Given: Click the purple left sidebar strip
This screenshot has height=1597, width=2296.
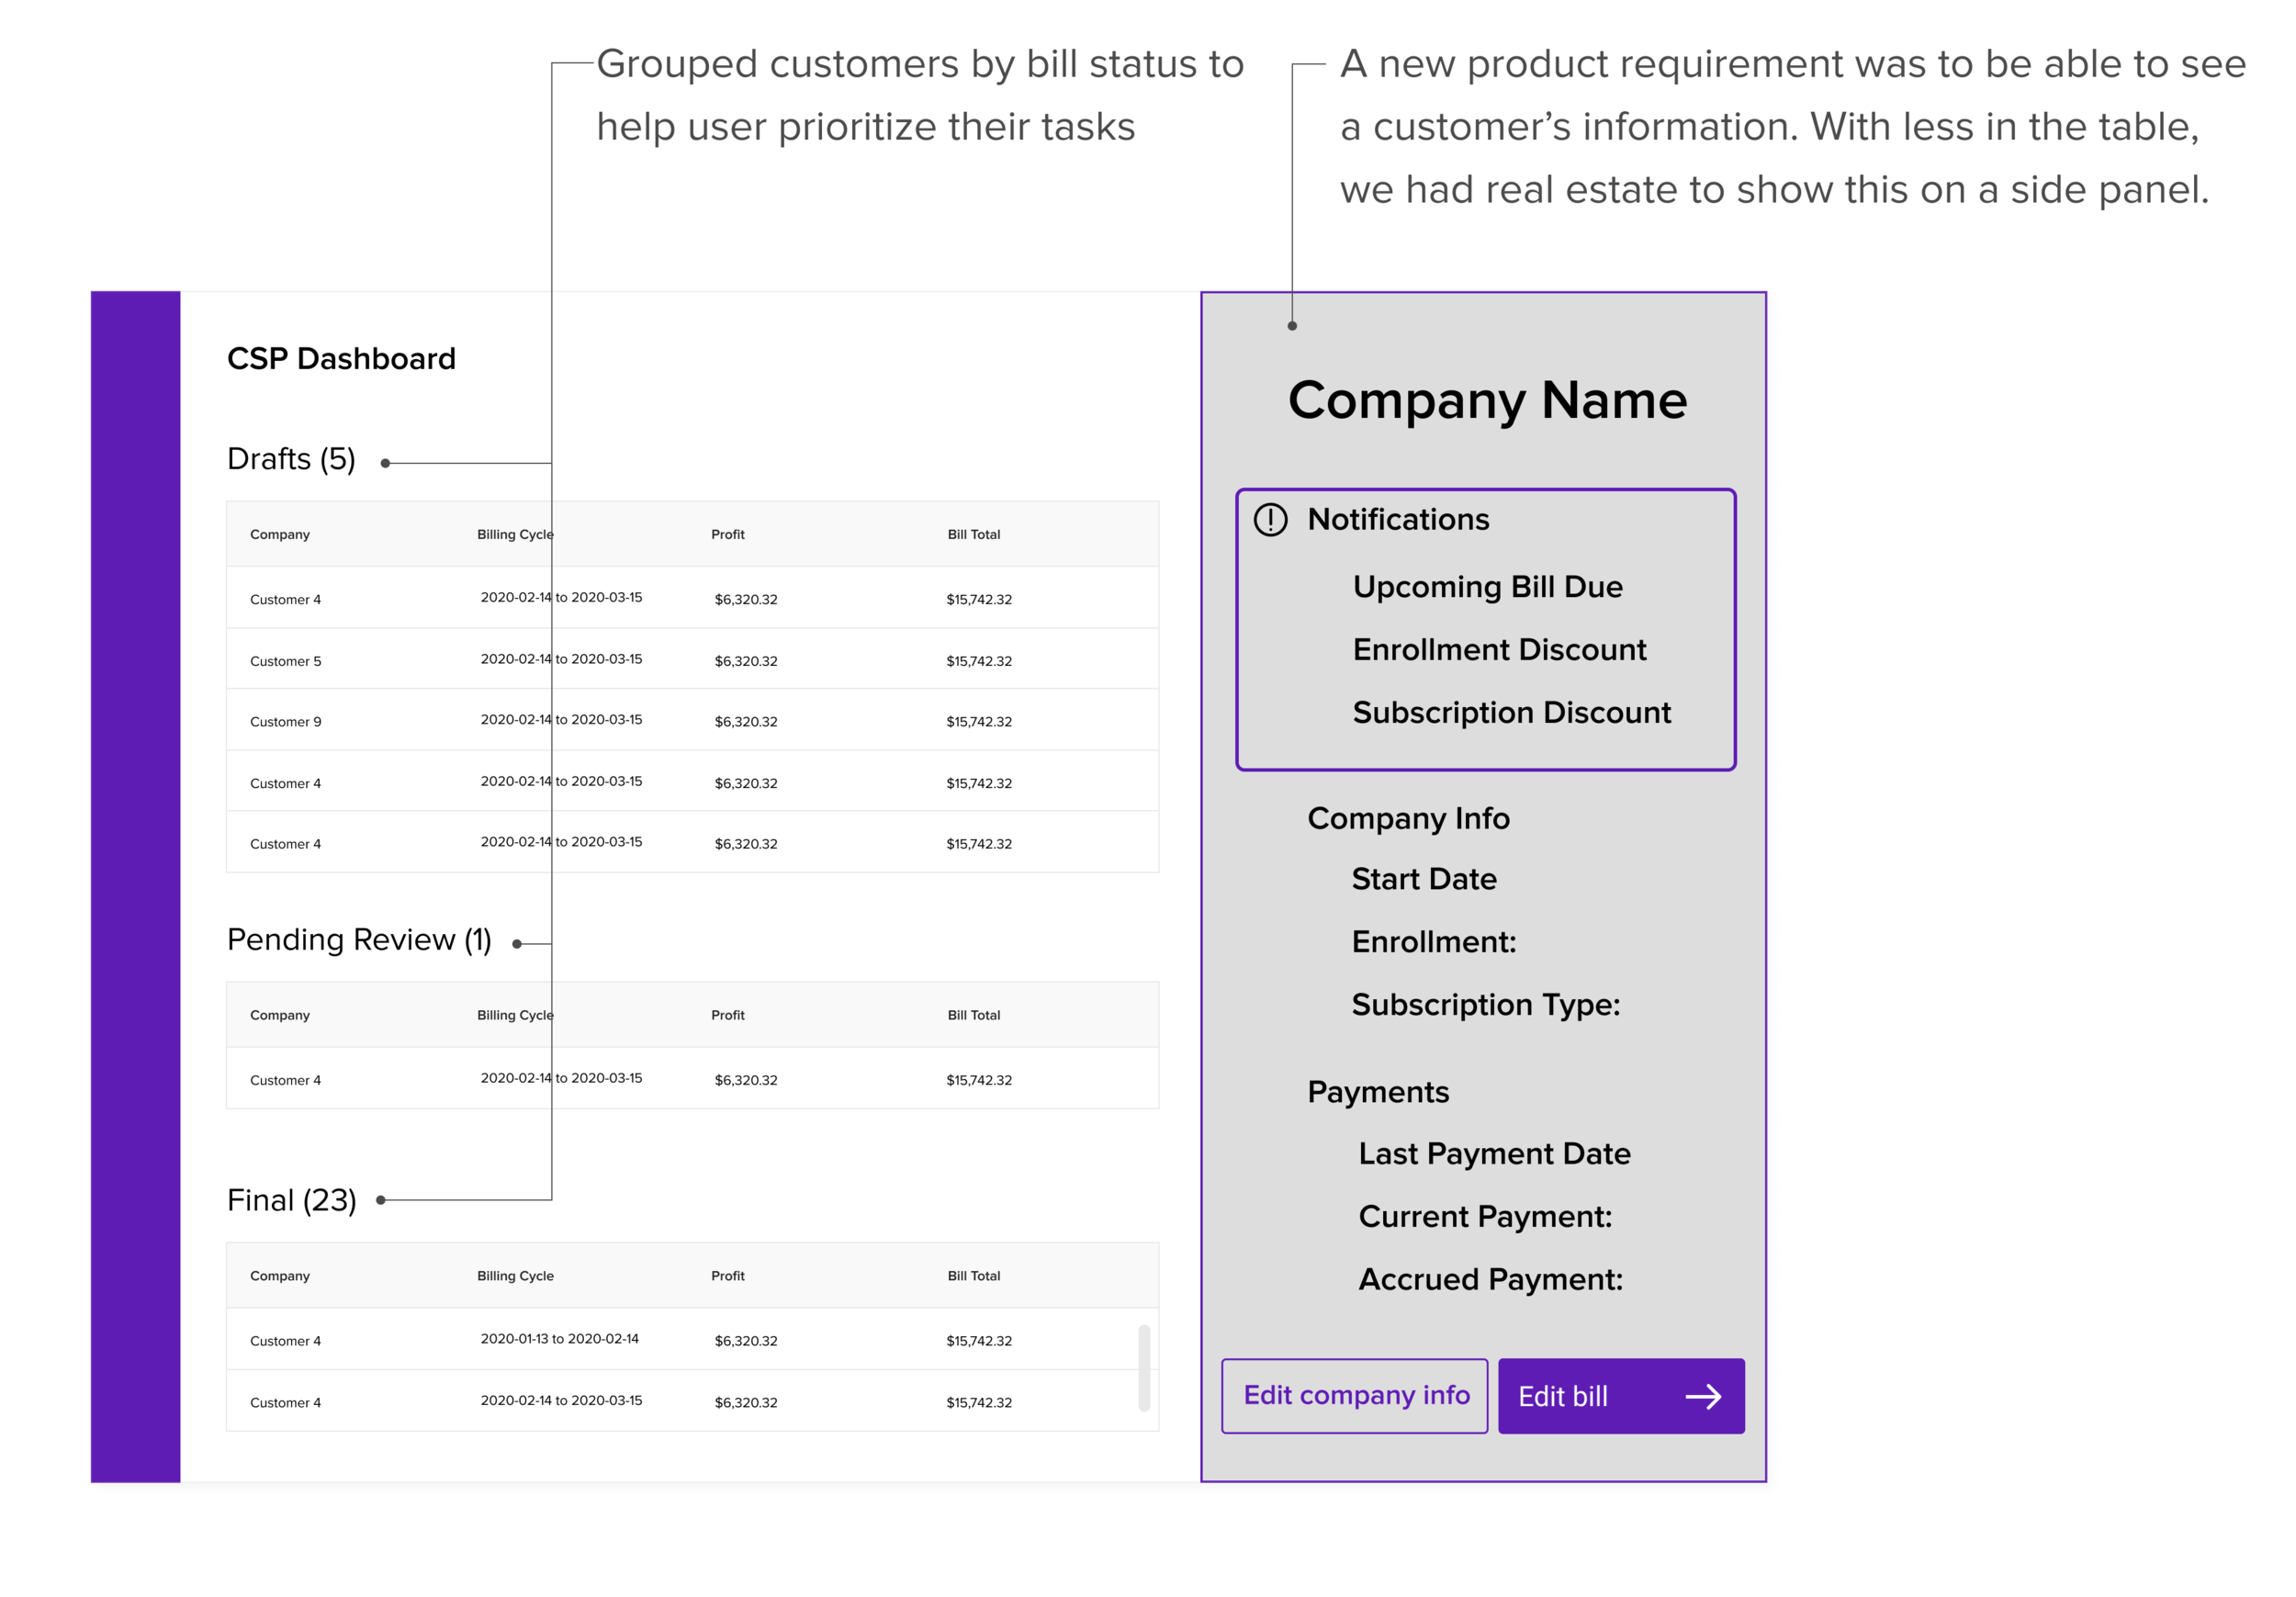Looking at the screenshot, I should click(135, 886).
